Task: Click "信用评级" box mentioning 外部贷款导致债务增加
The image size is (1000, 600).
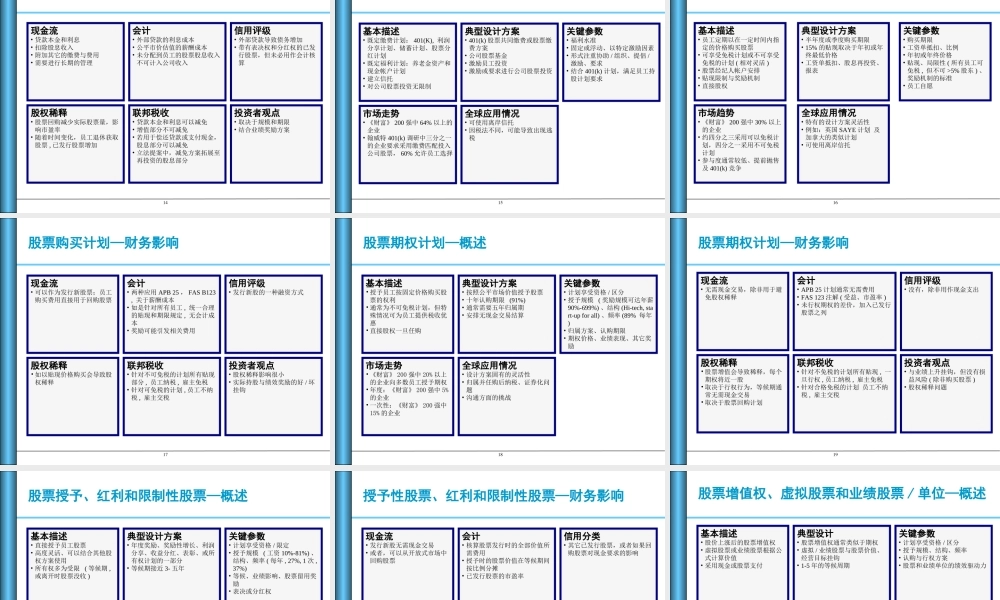Action: click(x=276, y=61)
